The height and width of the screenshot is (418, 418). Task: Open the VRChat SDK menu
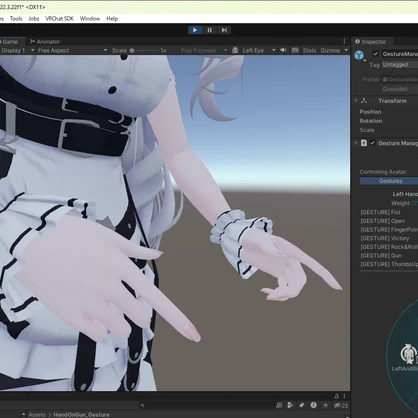coord(59,19)
